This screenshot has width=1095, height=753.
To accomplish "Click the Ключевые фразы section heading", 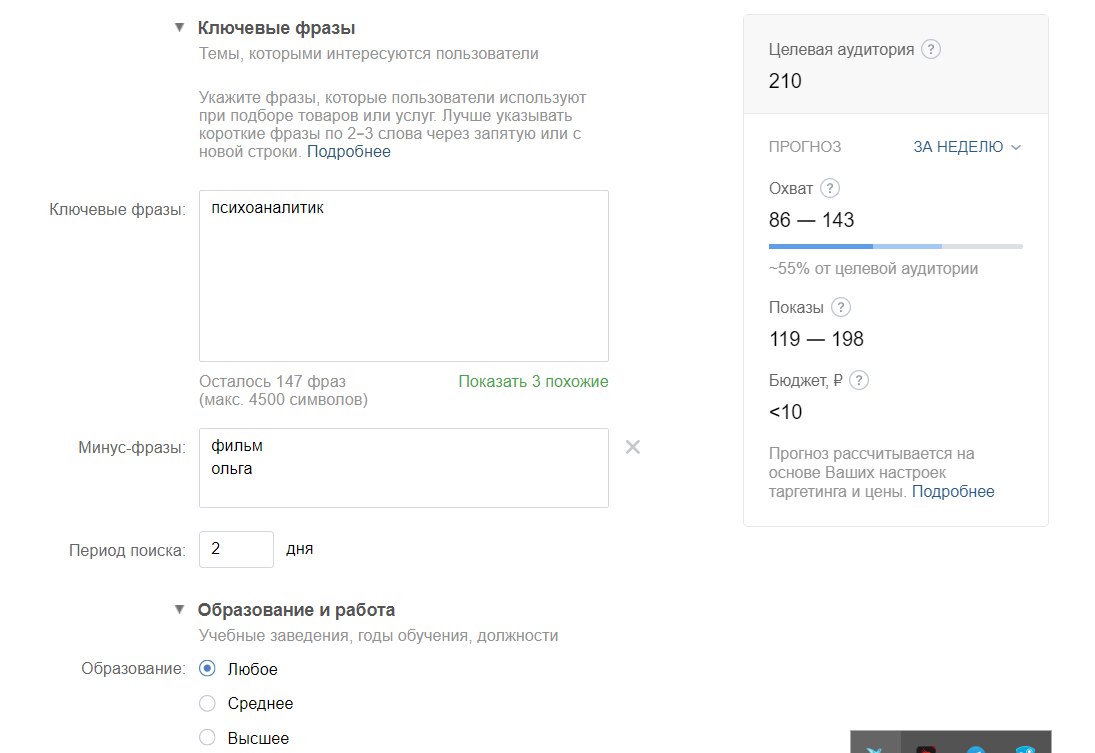I will click(x=277, y=28).
